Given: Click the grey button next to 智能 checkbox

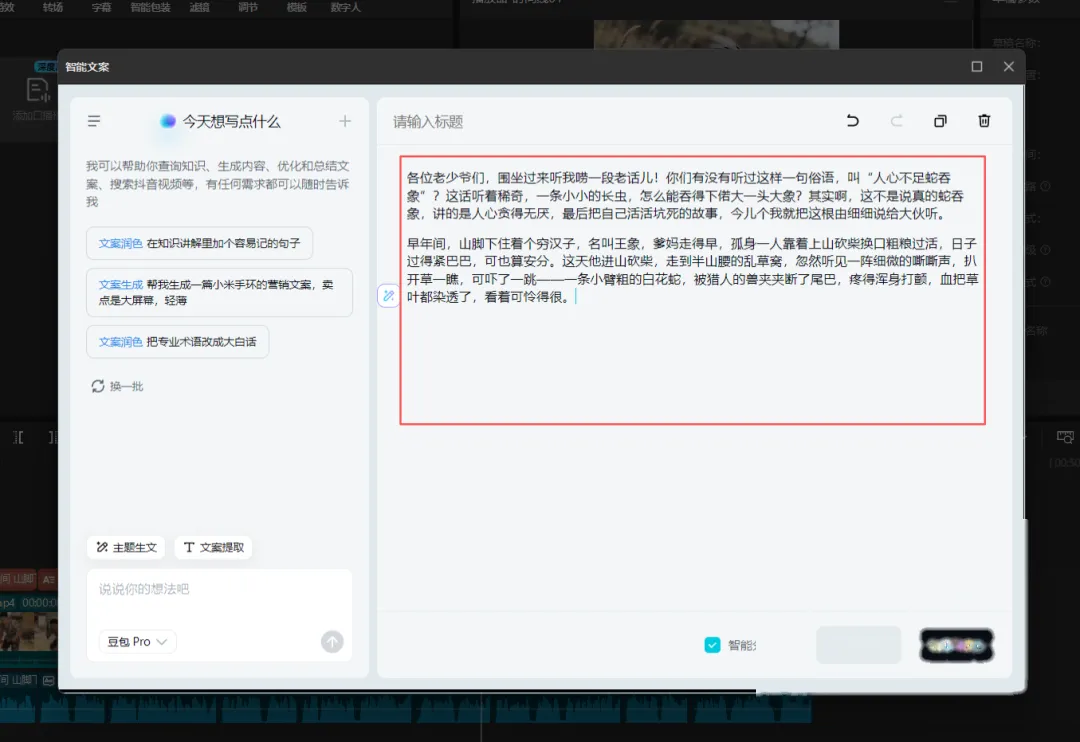Looking at the screenshot, I should click(x=858, y=646).
